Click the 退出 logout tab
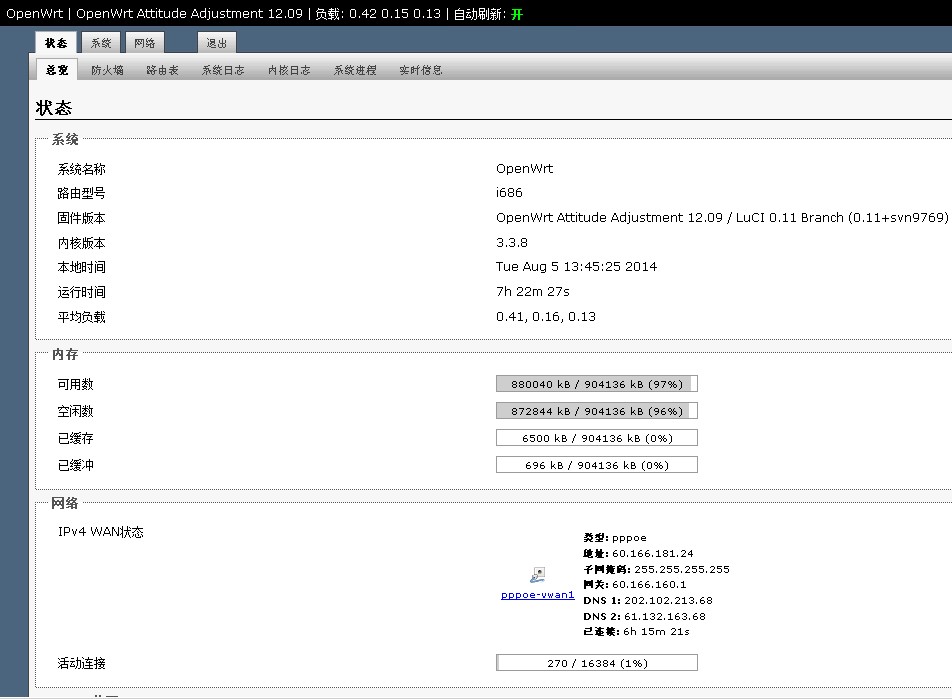952x699 pixels. point(216,43)
